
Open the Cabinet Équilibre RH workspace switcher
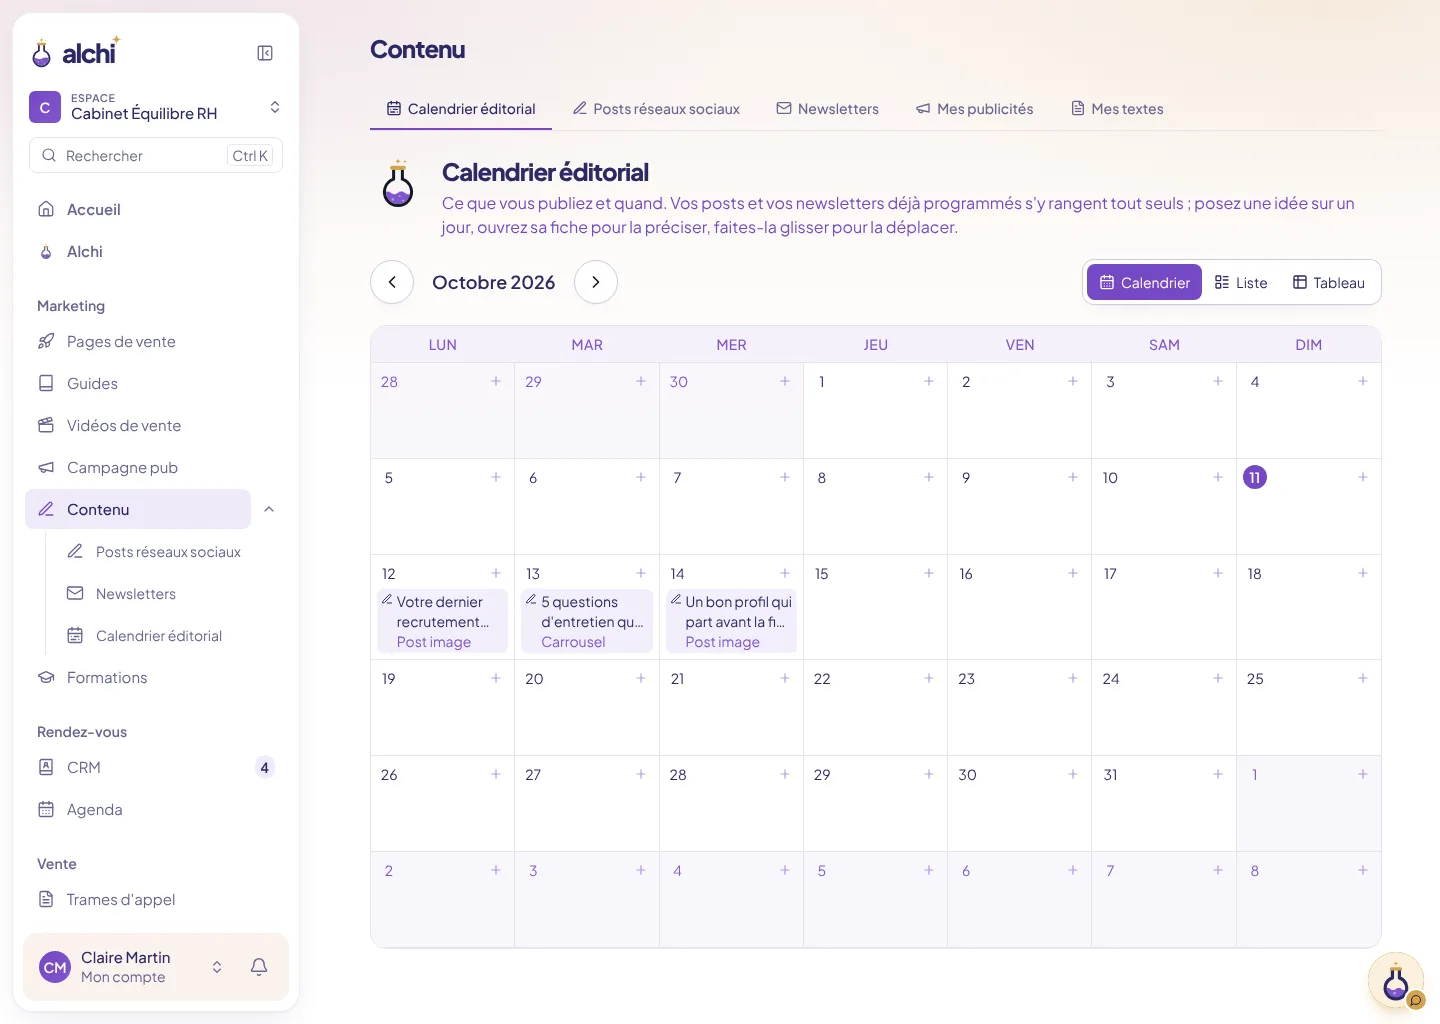(156, 107)
